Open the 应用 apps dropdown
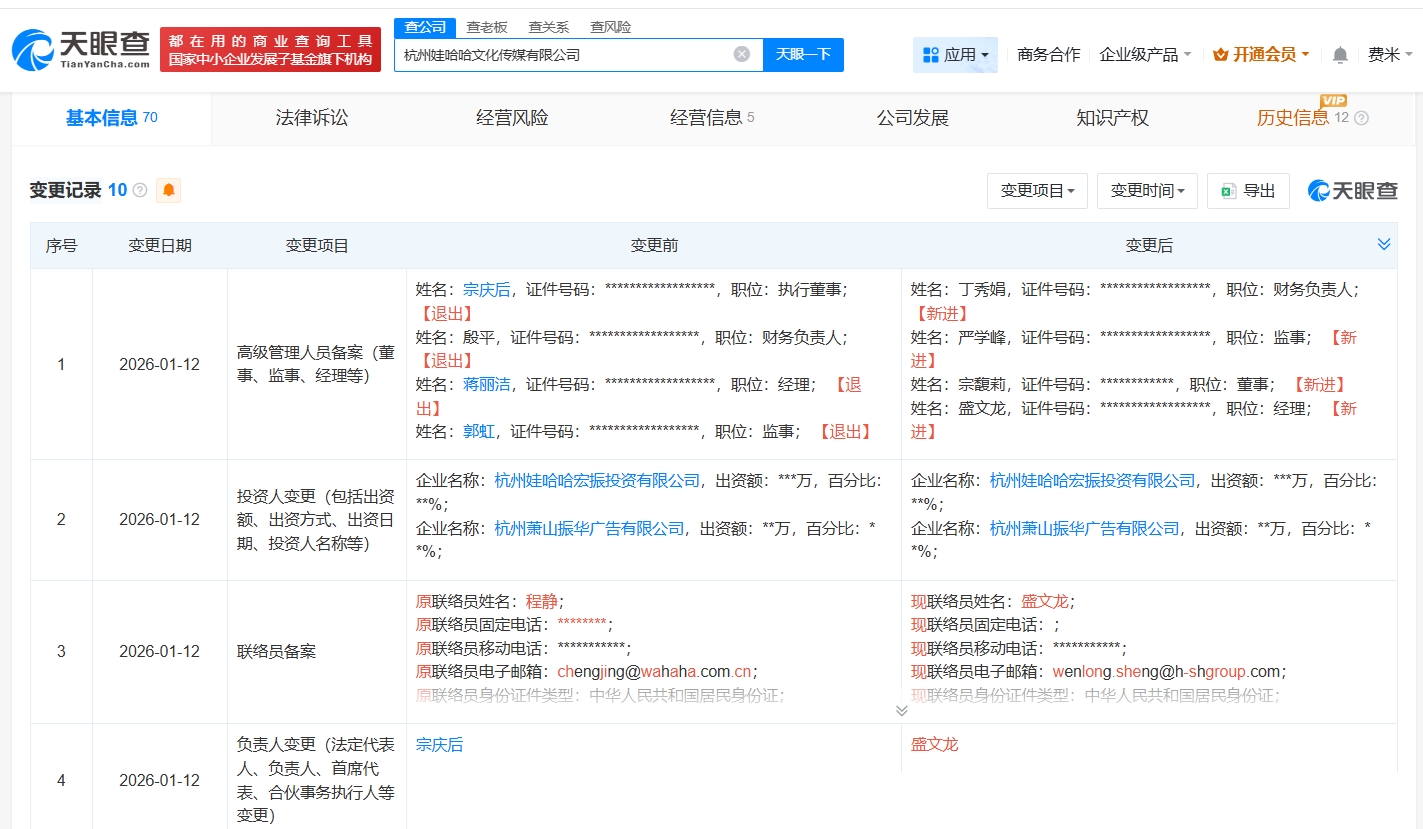The height and width of the screenshot is (829, 1423). (955, 55)
